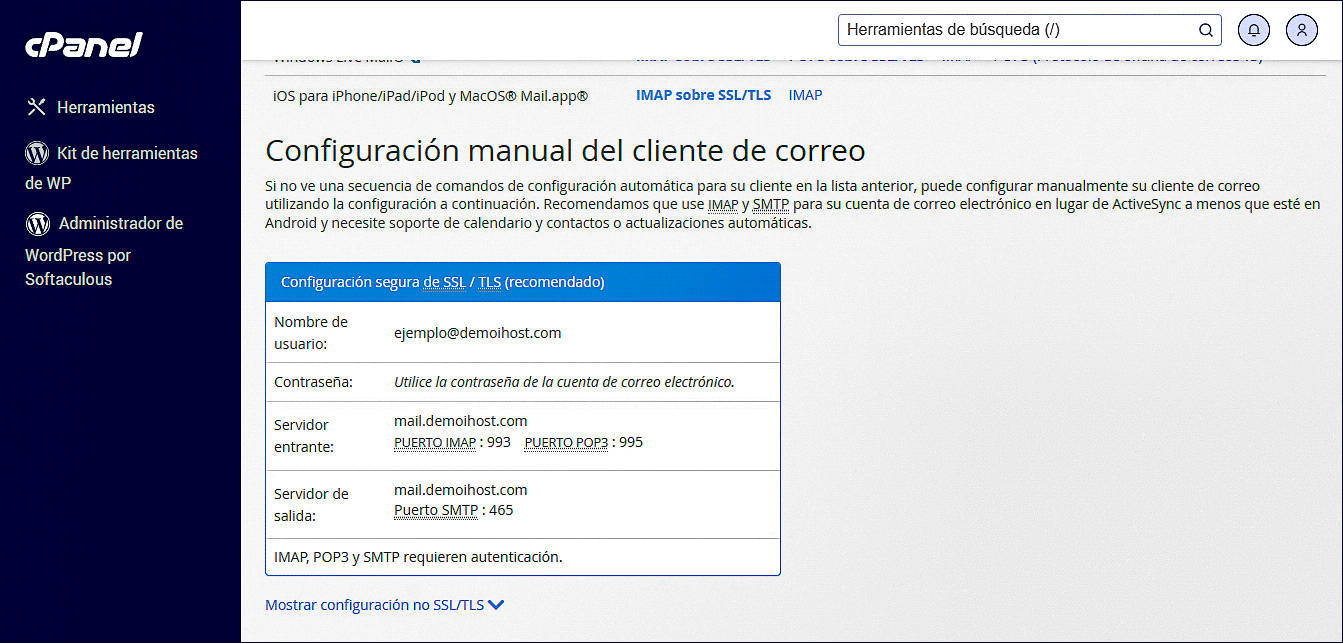Click the PUERTO POP3 label
The height and width of the screenshot is (643, 1343).
click(566, 442)
